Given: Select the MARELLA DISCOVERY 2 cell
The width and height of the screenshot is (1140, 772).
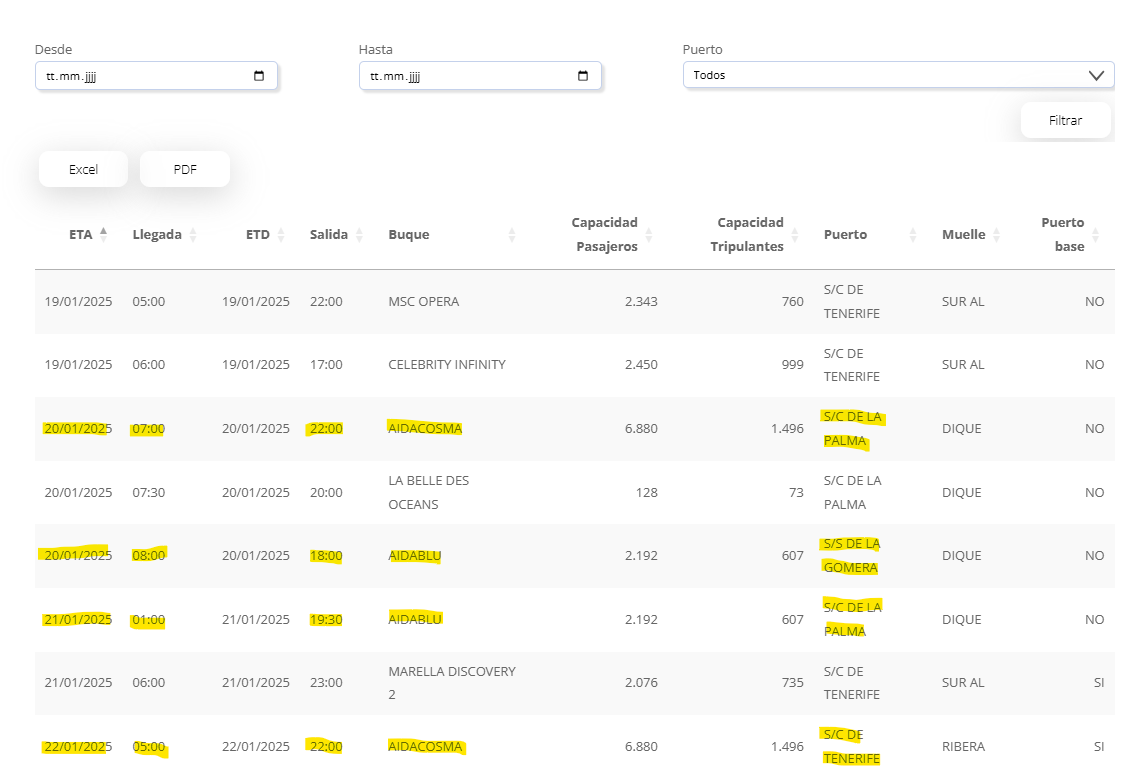Looking at the screenshot, I should point(452,683).
